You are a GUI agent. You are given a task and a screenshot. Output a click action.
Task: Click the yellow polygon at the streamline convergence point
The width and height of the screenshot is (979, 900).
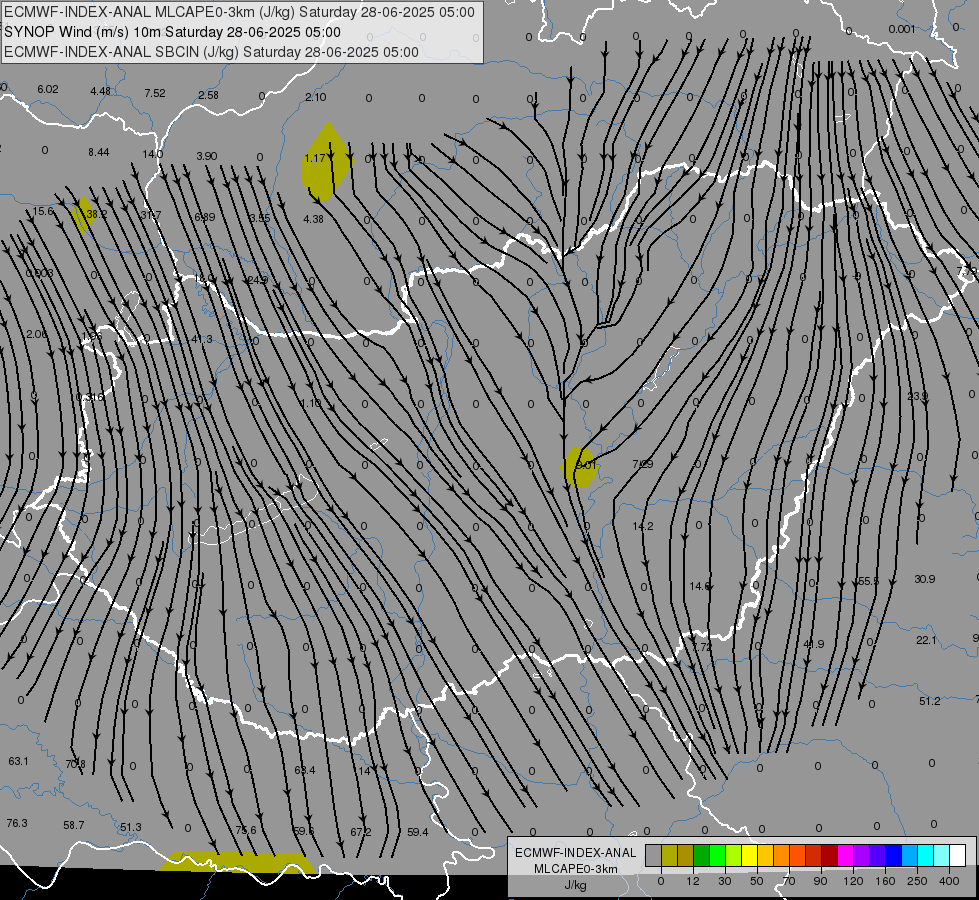[x=580, y=467]
